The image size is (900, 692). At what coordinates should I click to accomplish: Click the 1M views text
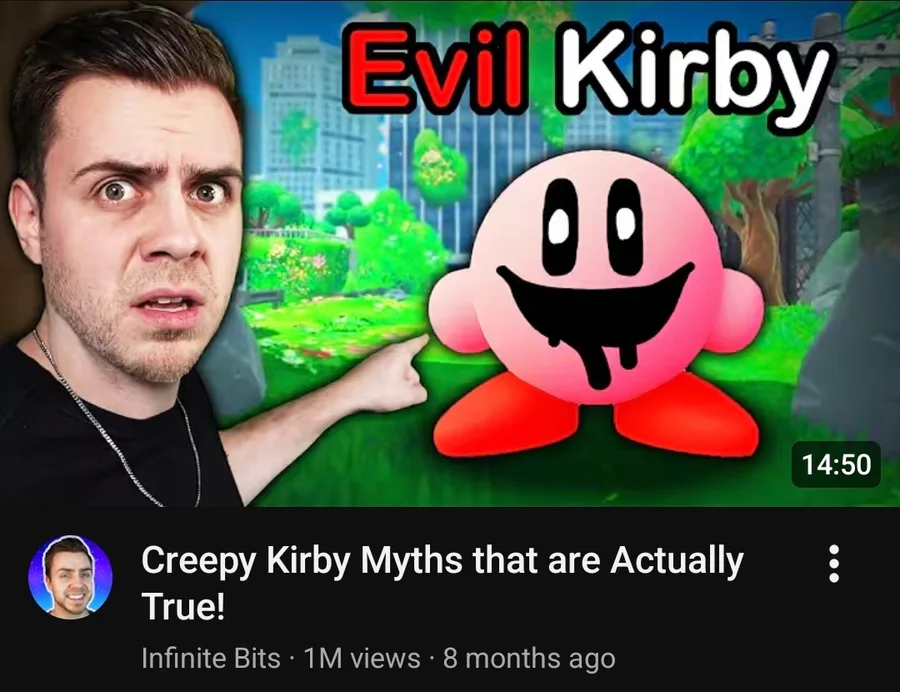click(362, 658)
